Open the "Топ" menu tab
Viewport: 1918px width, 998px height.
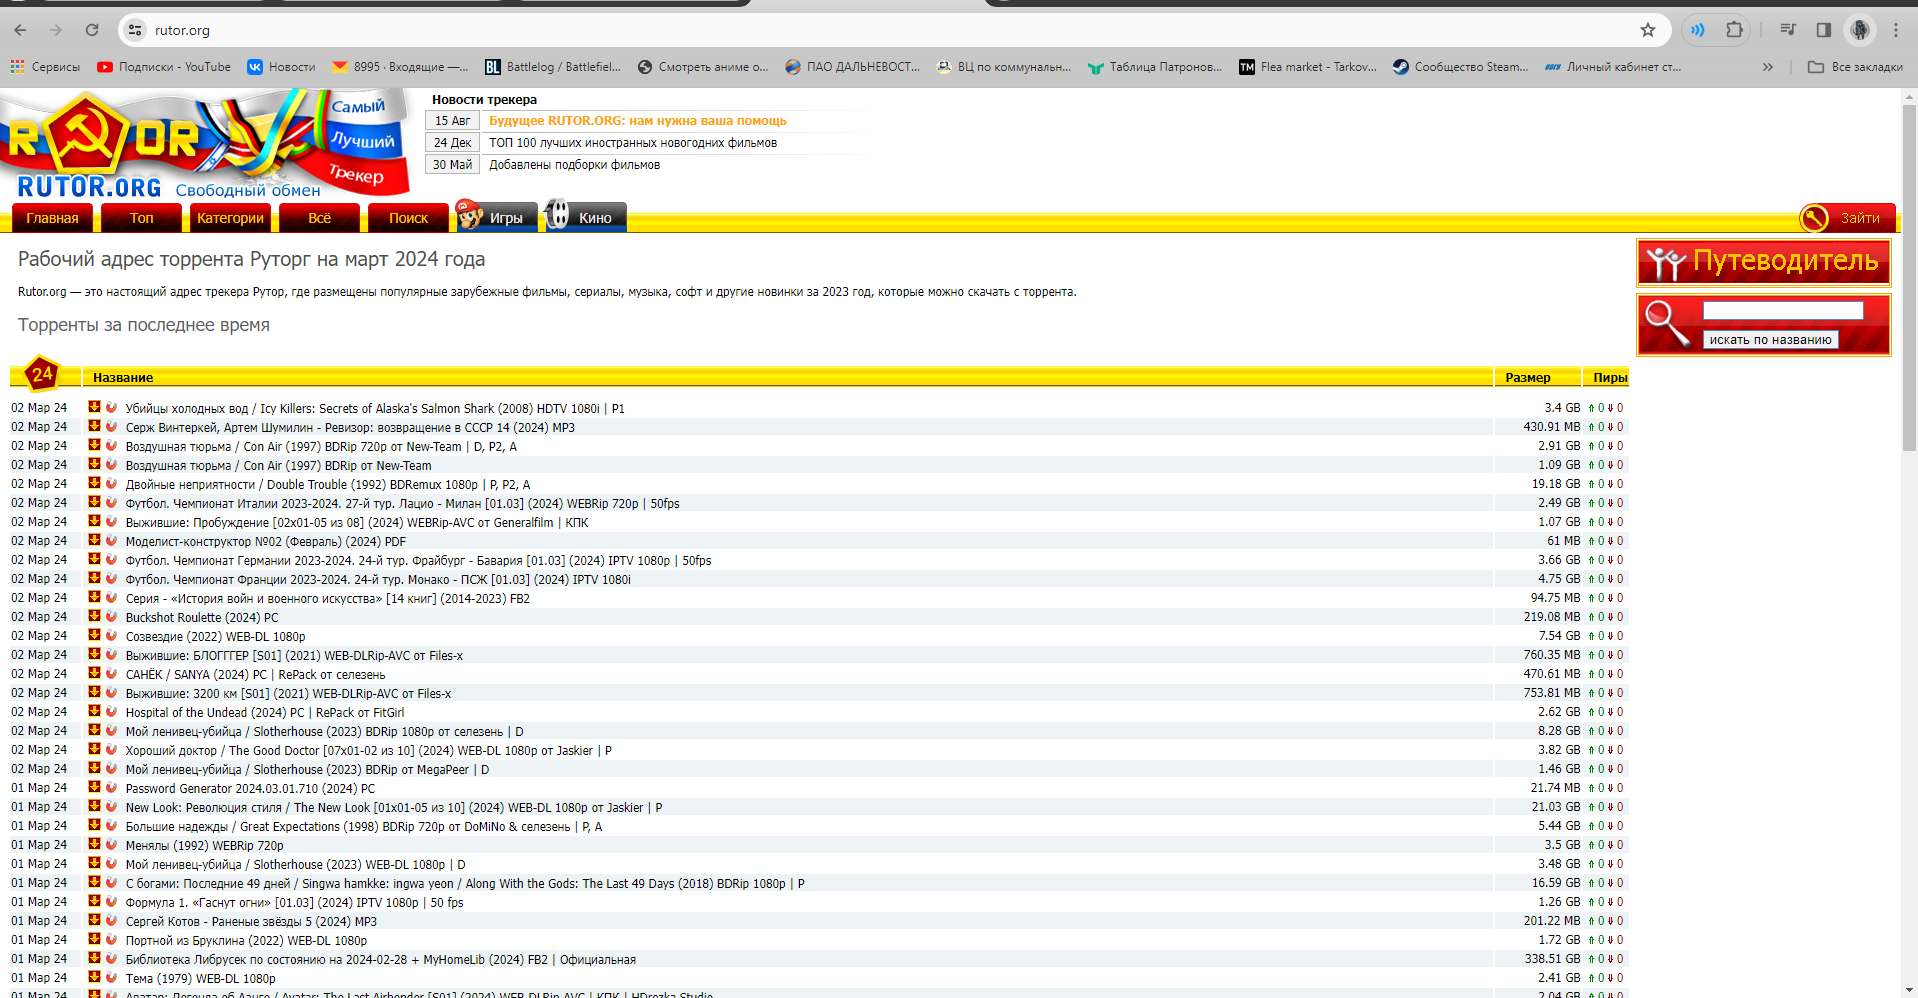(141, 218)
